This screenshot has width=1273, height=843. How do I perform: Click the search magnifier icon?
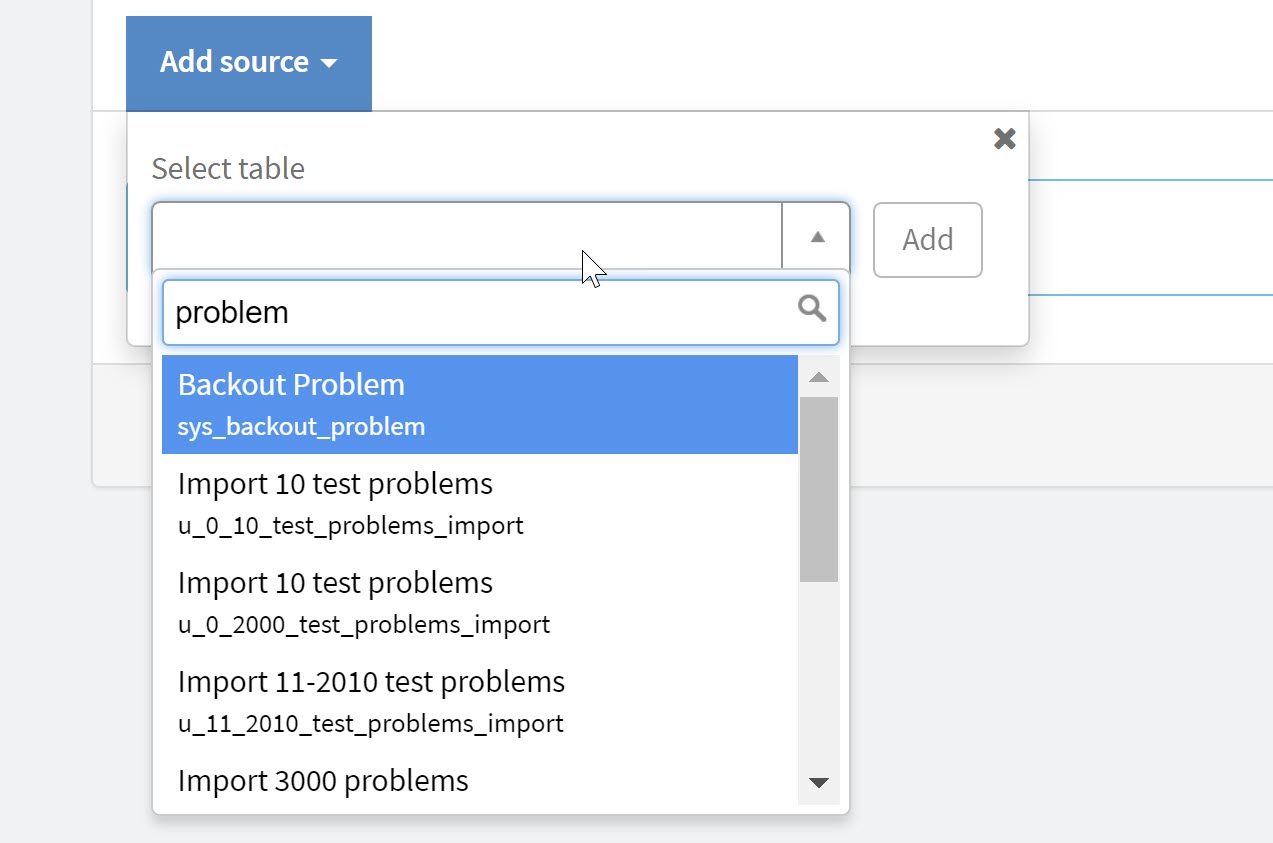(x=812, y=309)
